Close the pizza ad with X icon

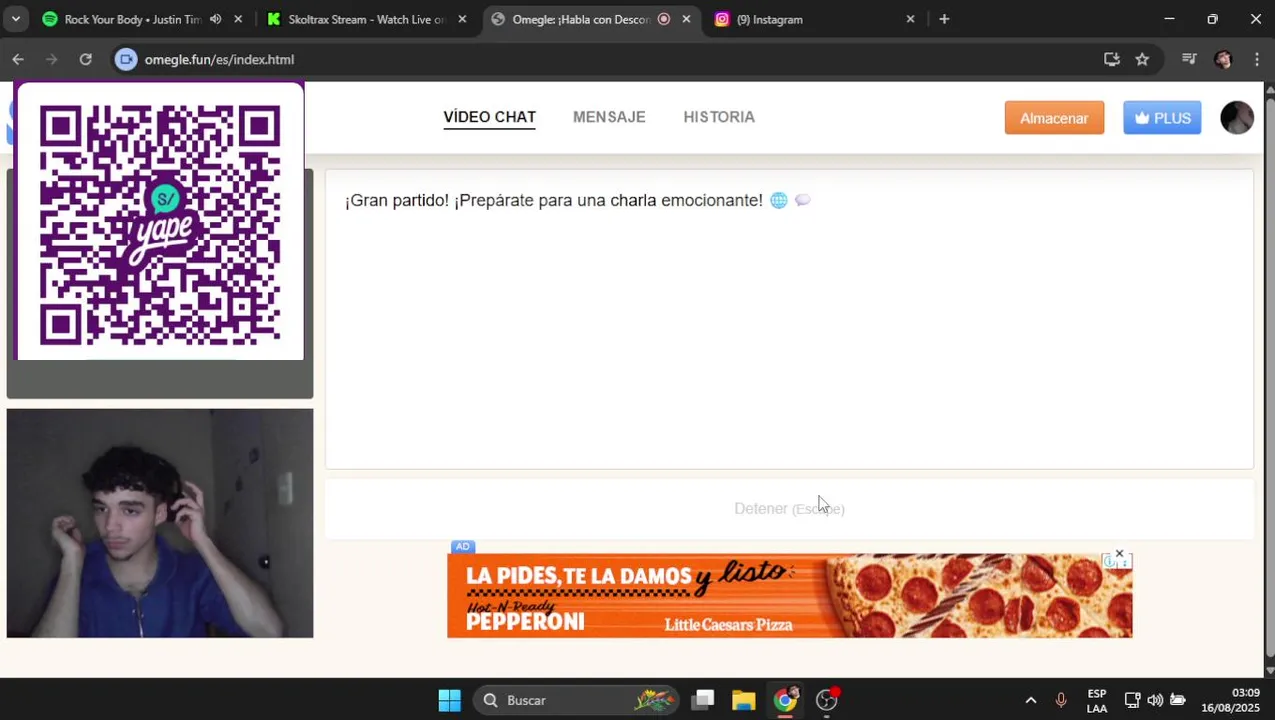pos(1119,554)
